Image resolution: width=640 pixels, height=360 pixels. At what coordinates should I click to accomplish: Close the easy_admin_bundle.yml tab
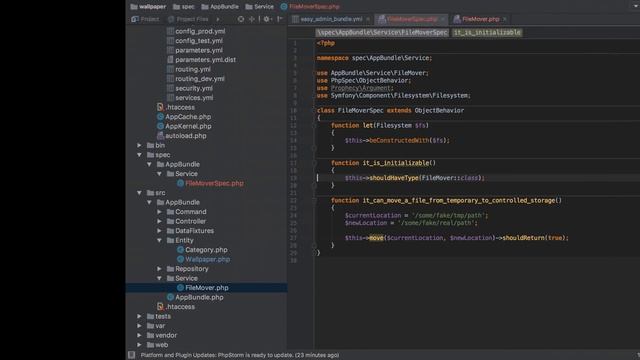[368, 19]
